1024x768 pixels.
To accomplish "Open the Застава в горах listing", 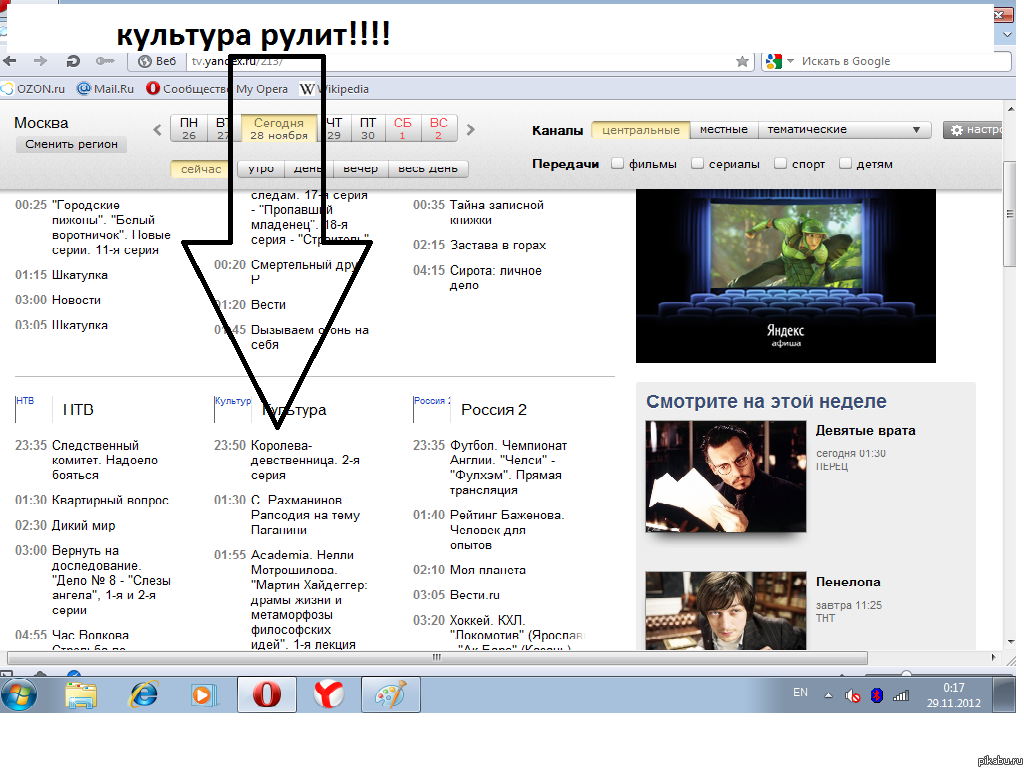I will (x=498, y=246).
